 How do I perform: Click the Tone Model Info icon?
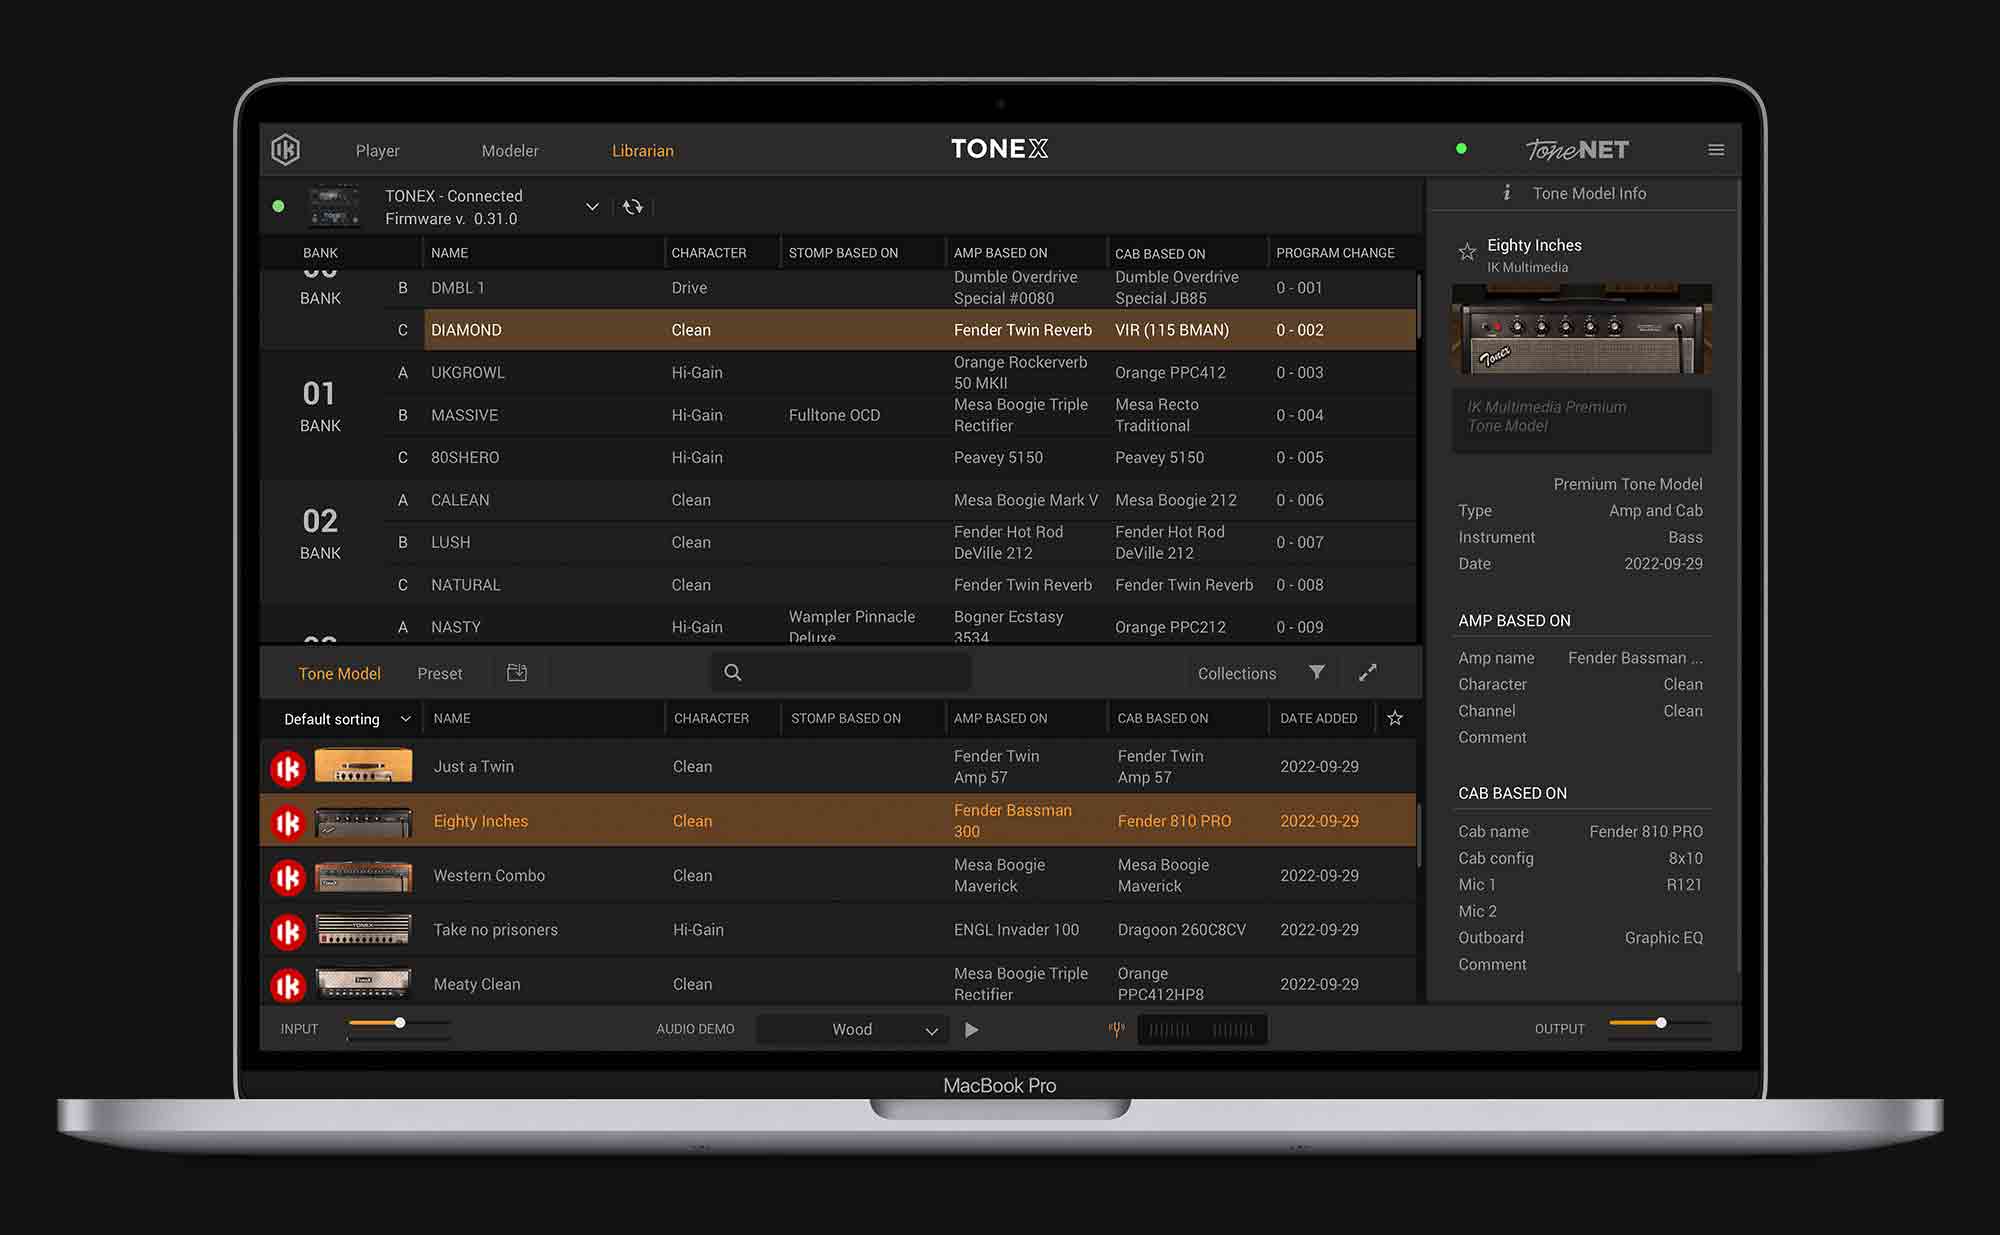(1507, 193)
